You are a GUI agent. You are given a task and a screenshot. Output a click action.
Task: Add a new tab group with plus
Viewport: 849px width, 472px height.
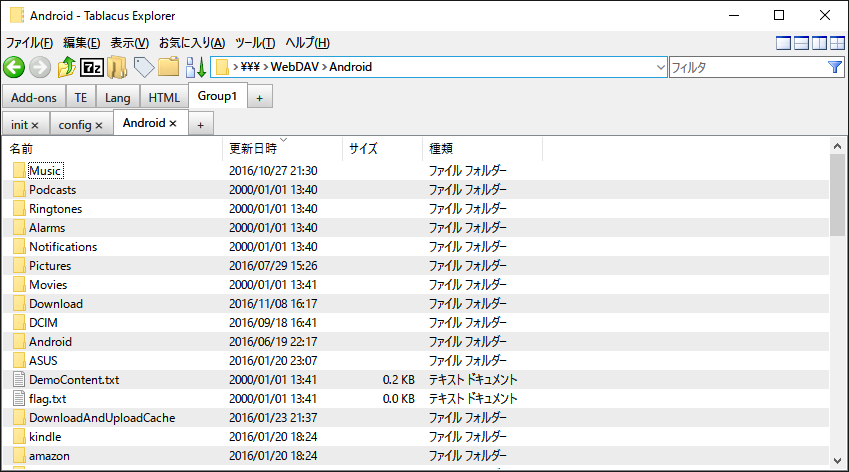click(x=260, y=98)
